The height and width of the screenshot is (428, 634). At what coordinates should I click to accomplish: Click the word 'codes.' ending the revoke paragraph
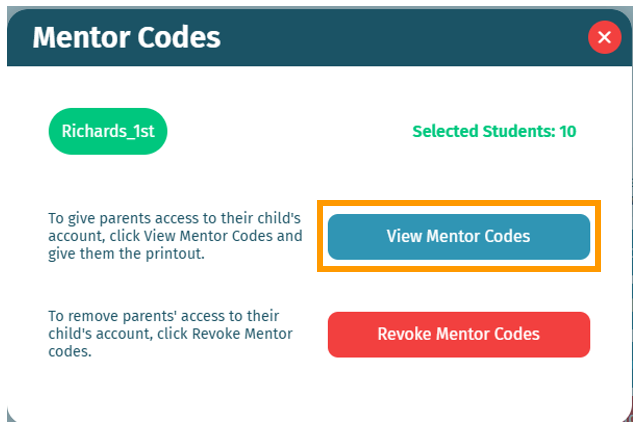[x=70, y=352]
